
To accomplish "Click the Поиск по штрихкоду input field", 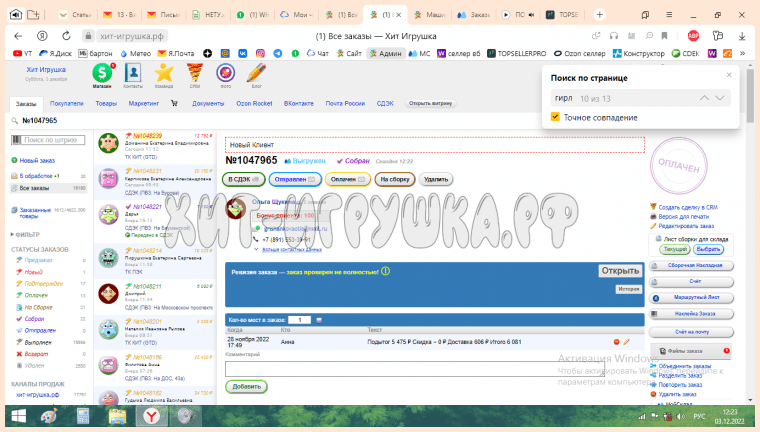I will click(x=52, y=140).
